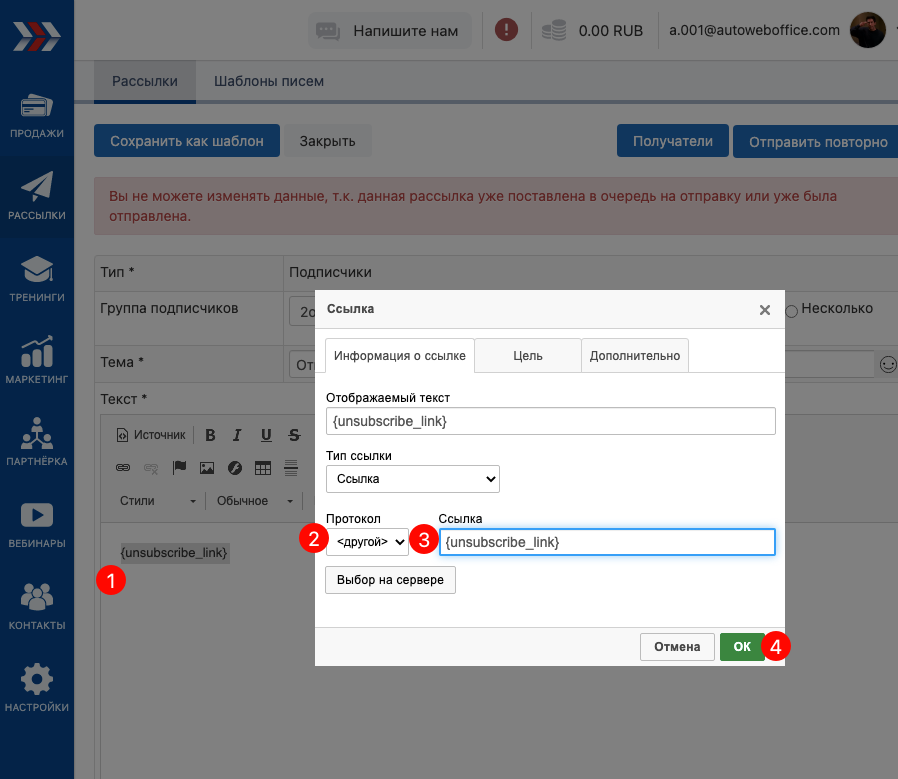Open the Тип ссылки dropdown
This screenshot has width=898, height=779.
413,479
